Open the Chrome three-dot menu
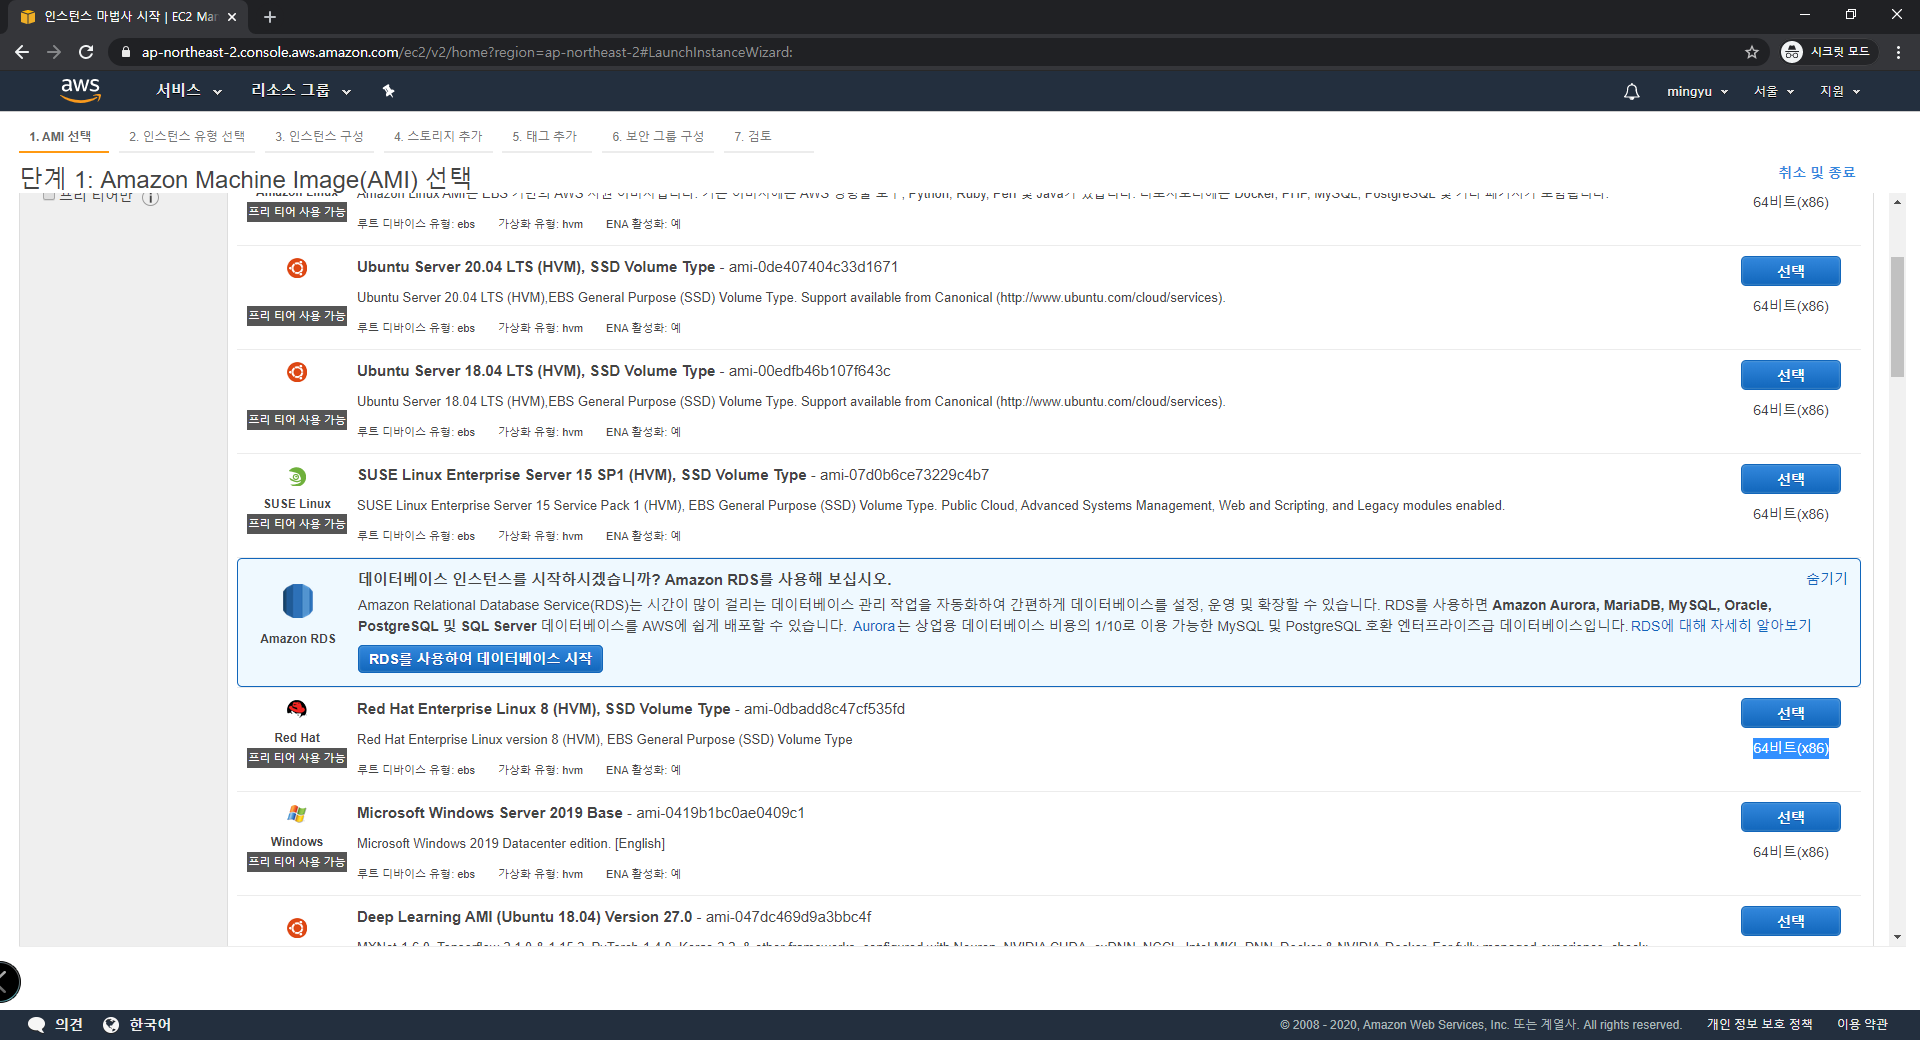 pos(1898,52)
